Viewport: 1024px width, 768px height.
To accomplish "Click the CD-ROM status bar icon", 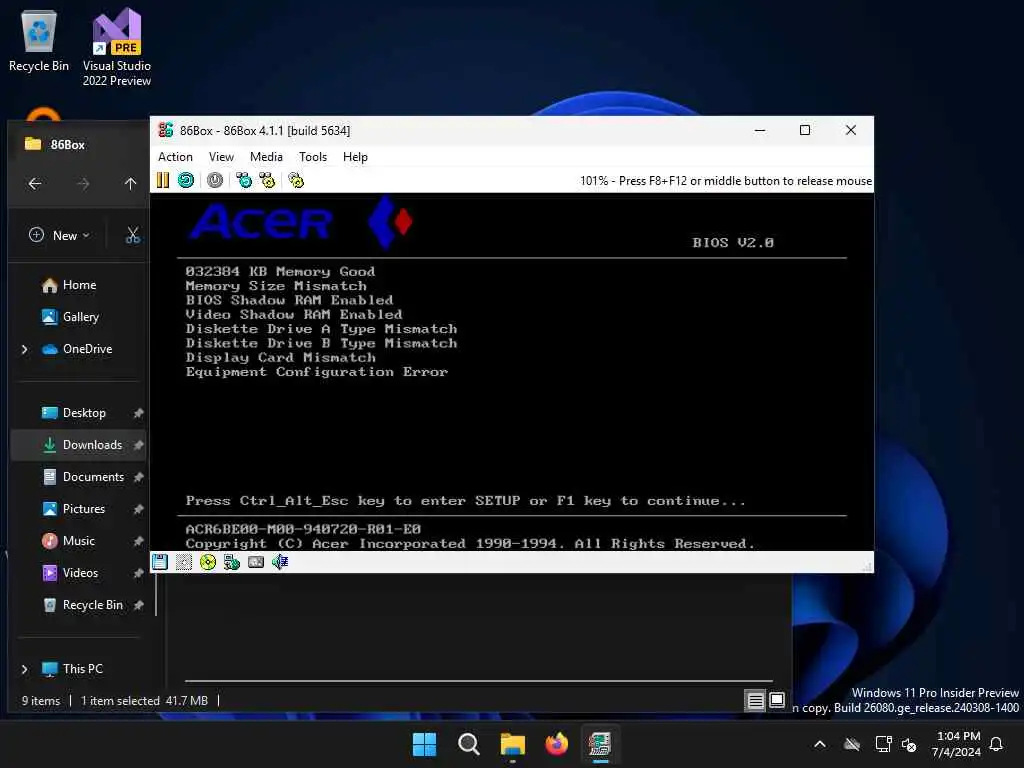I will [x=208, y=562].
